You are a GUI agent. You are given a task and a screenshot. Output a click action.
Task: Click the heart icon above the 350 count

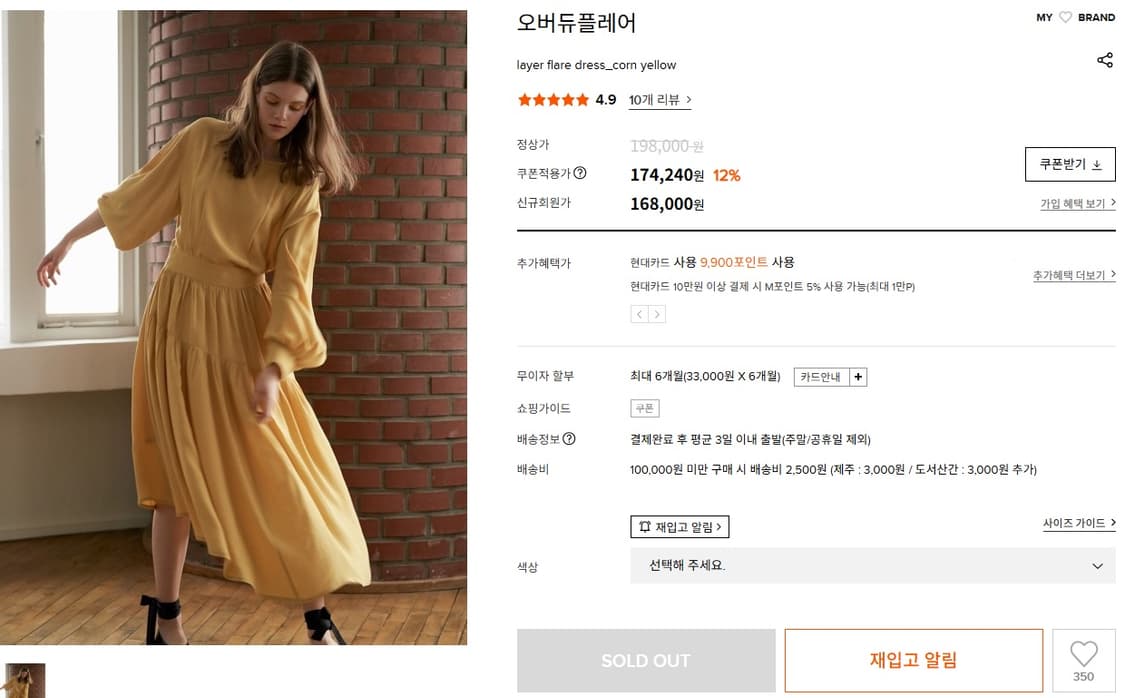point(1084,653)
